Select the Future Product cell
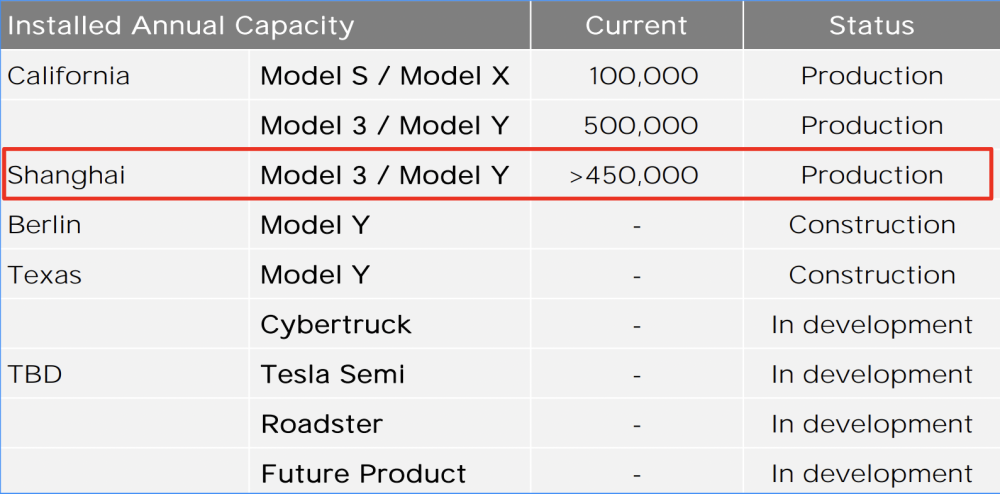1000x494 pixels. [363, 474]
